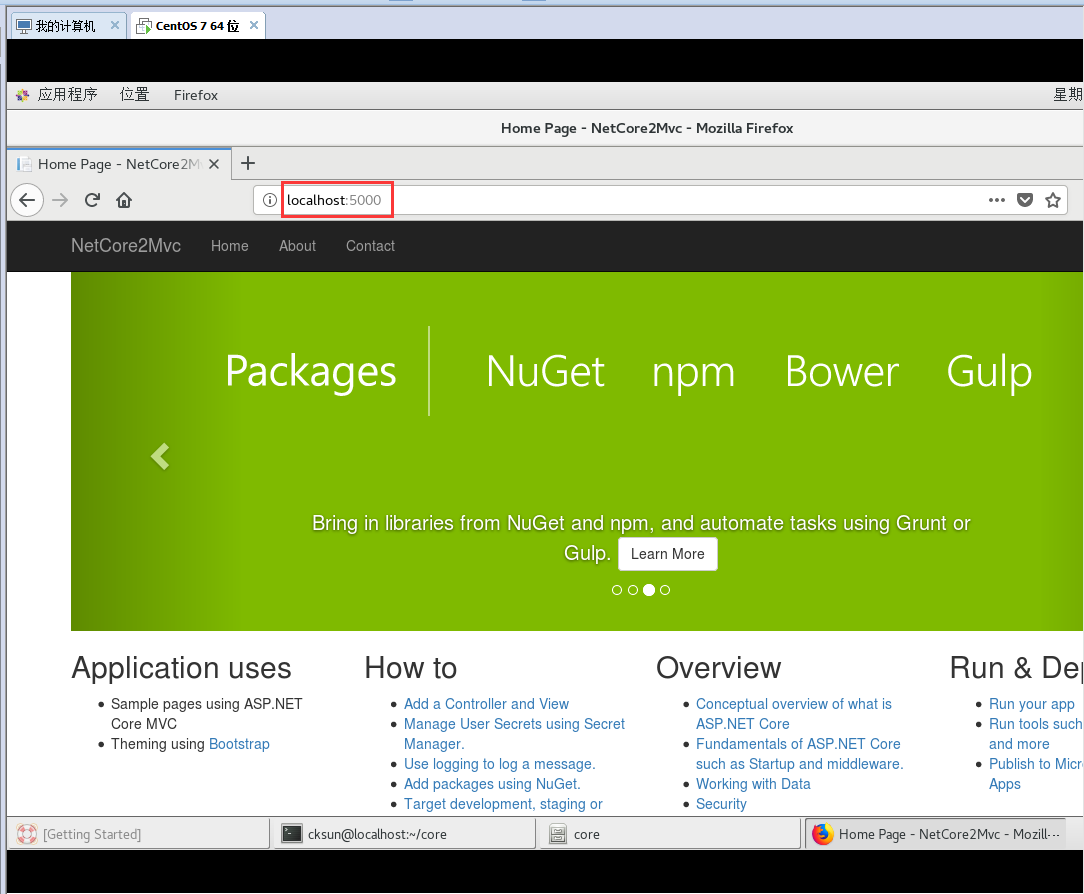This screenshot has width=1084, height=894.
Task: Click the How to heading
Action: point(411,668)
